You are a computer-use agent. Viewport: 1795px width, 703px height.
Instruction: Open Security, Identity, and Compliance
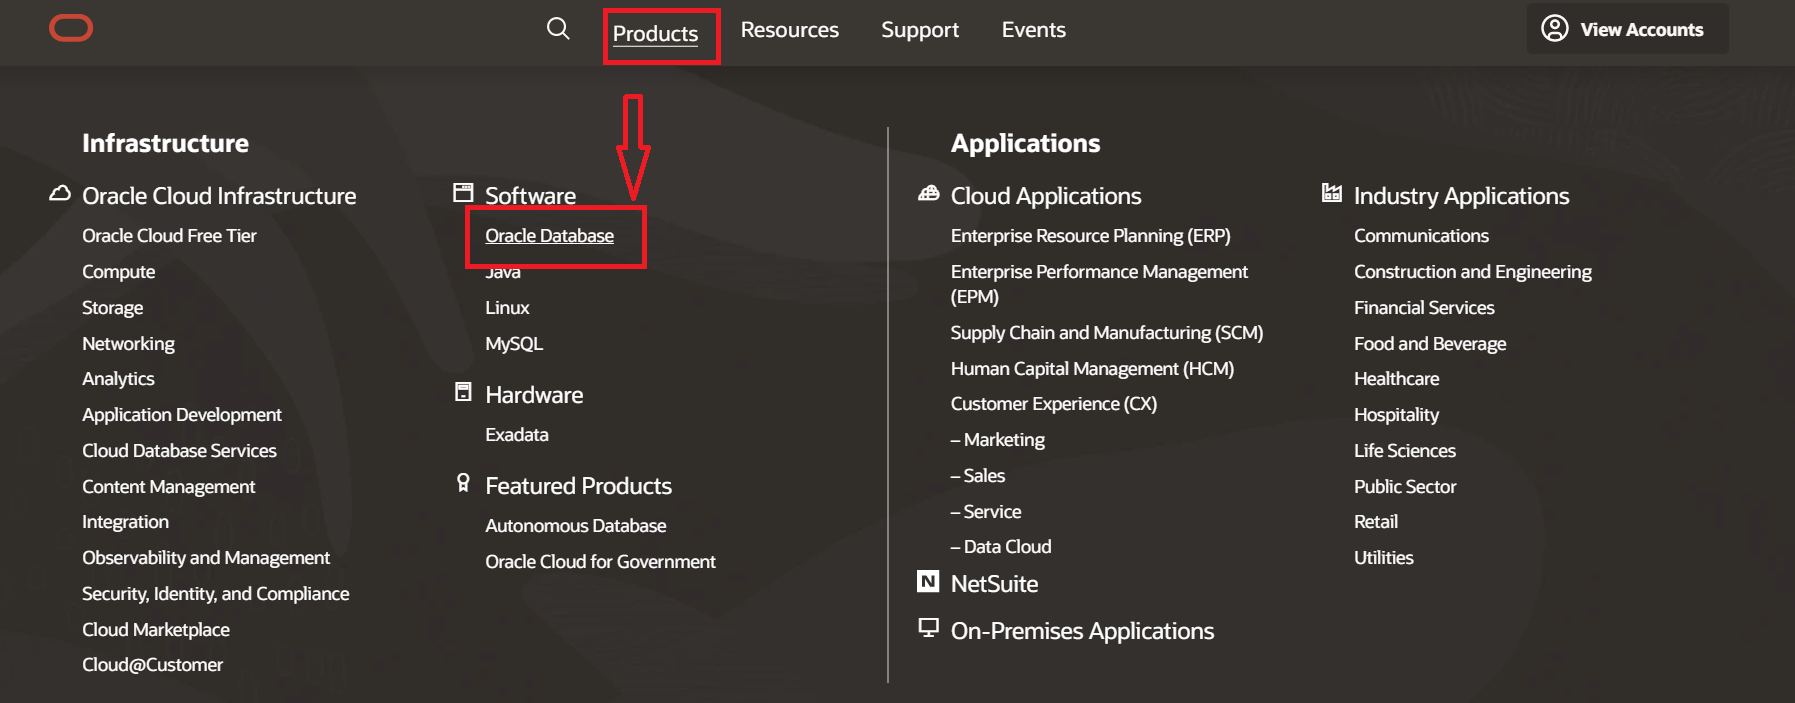216,594
